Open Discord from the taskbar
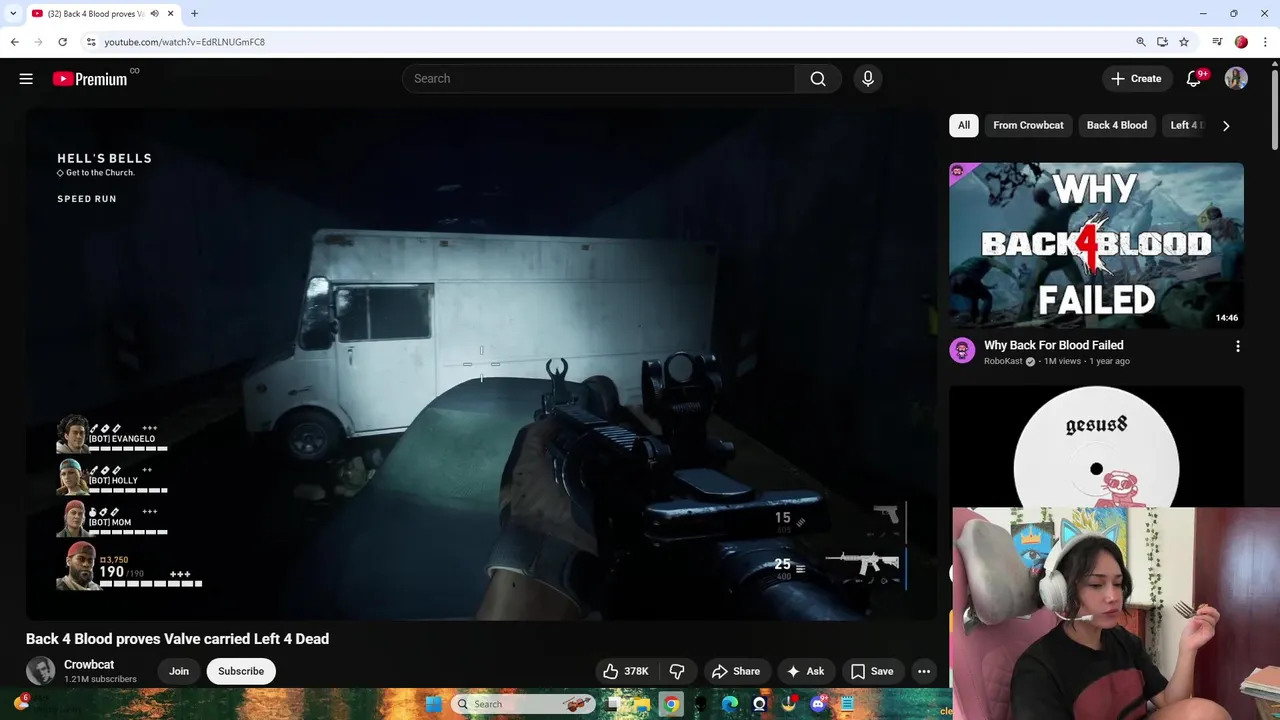The height and width of the screenshot is (720, 1280). pyautogui.click(x=818, y=704)
